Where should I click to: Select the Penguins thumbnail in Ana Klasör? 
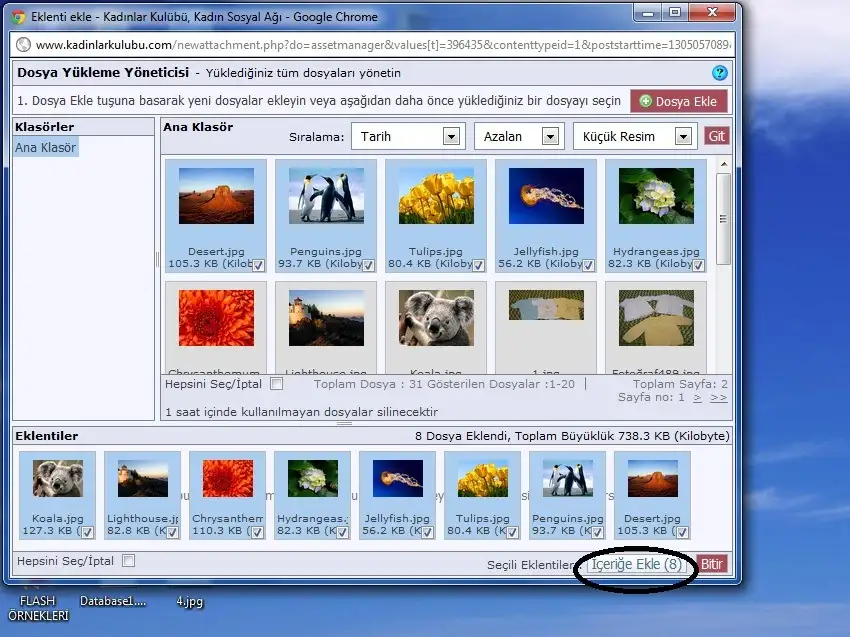(326, 196)
